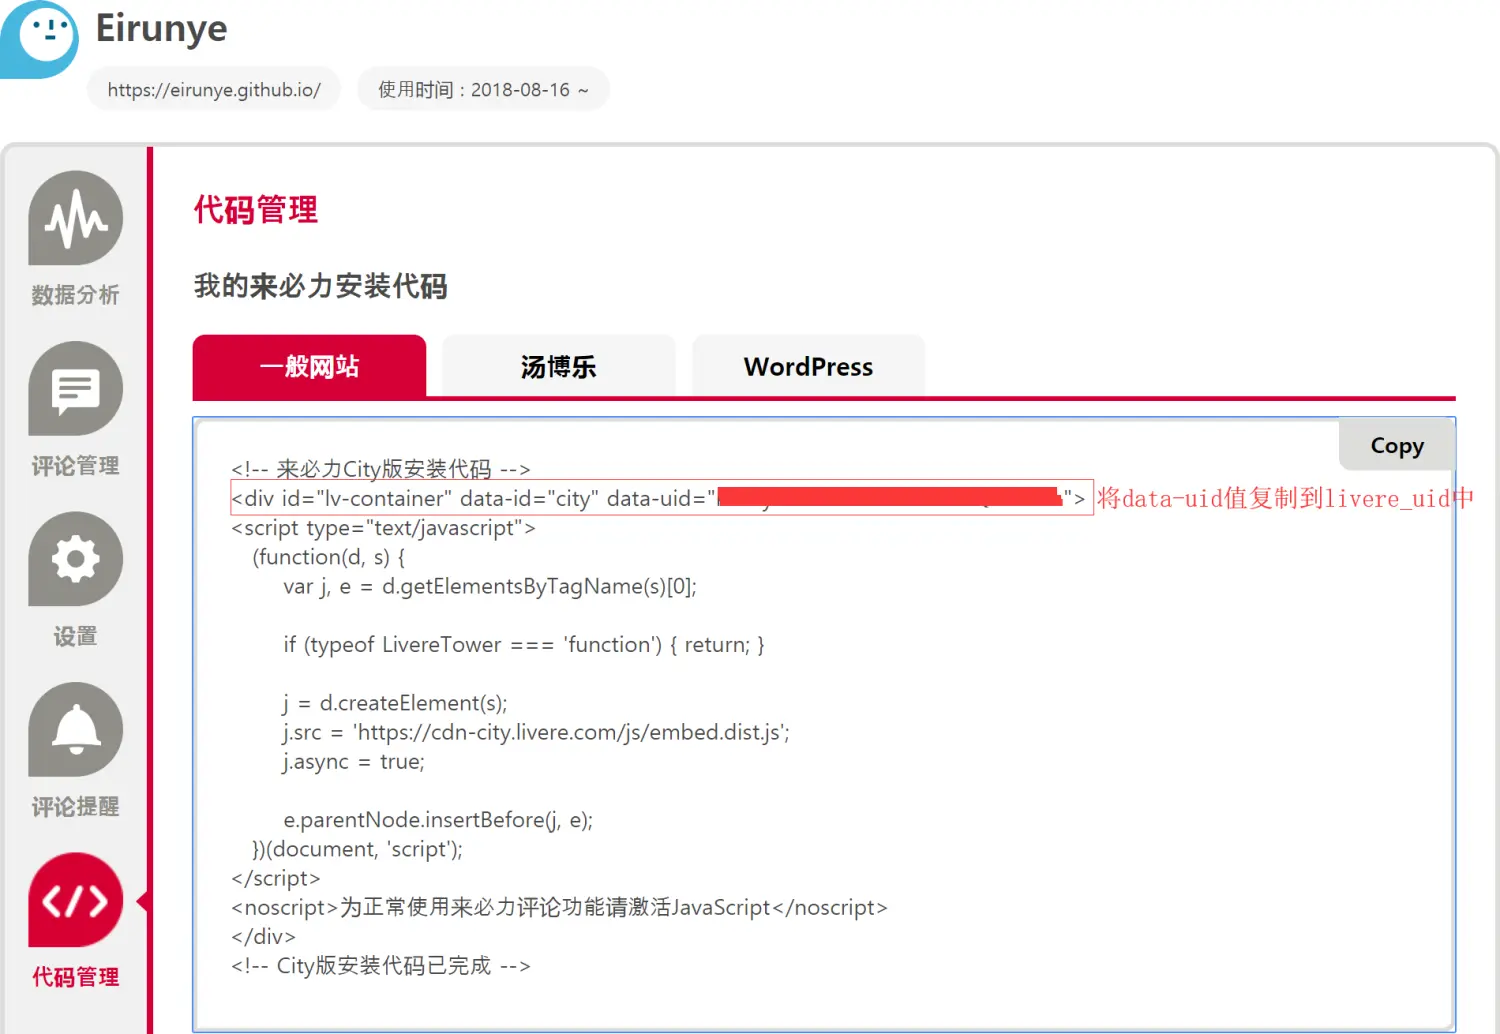Click the closing </script> tag line
1500x1034 pixels.
[276, 878]
